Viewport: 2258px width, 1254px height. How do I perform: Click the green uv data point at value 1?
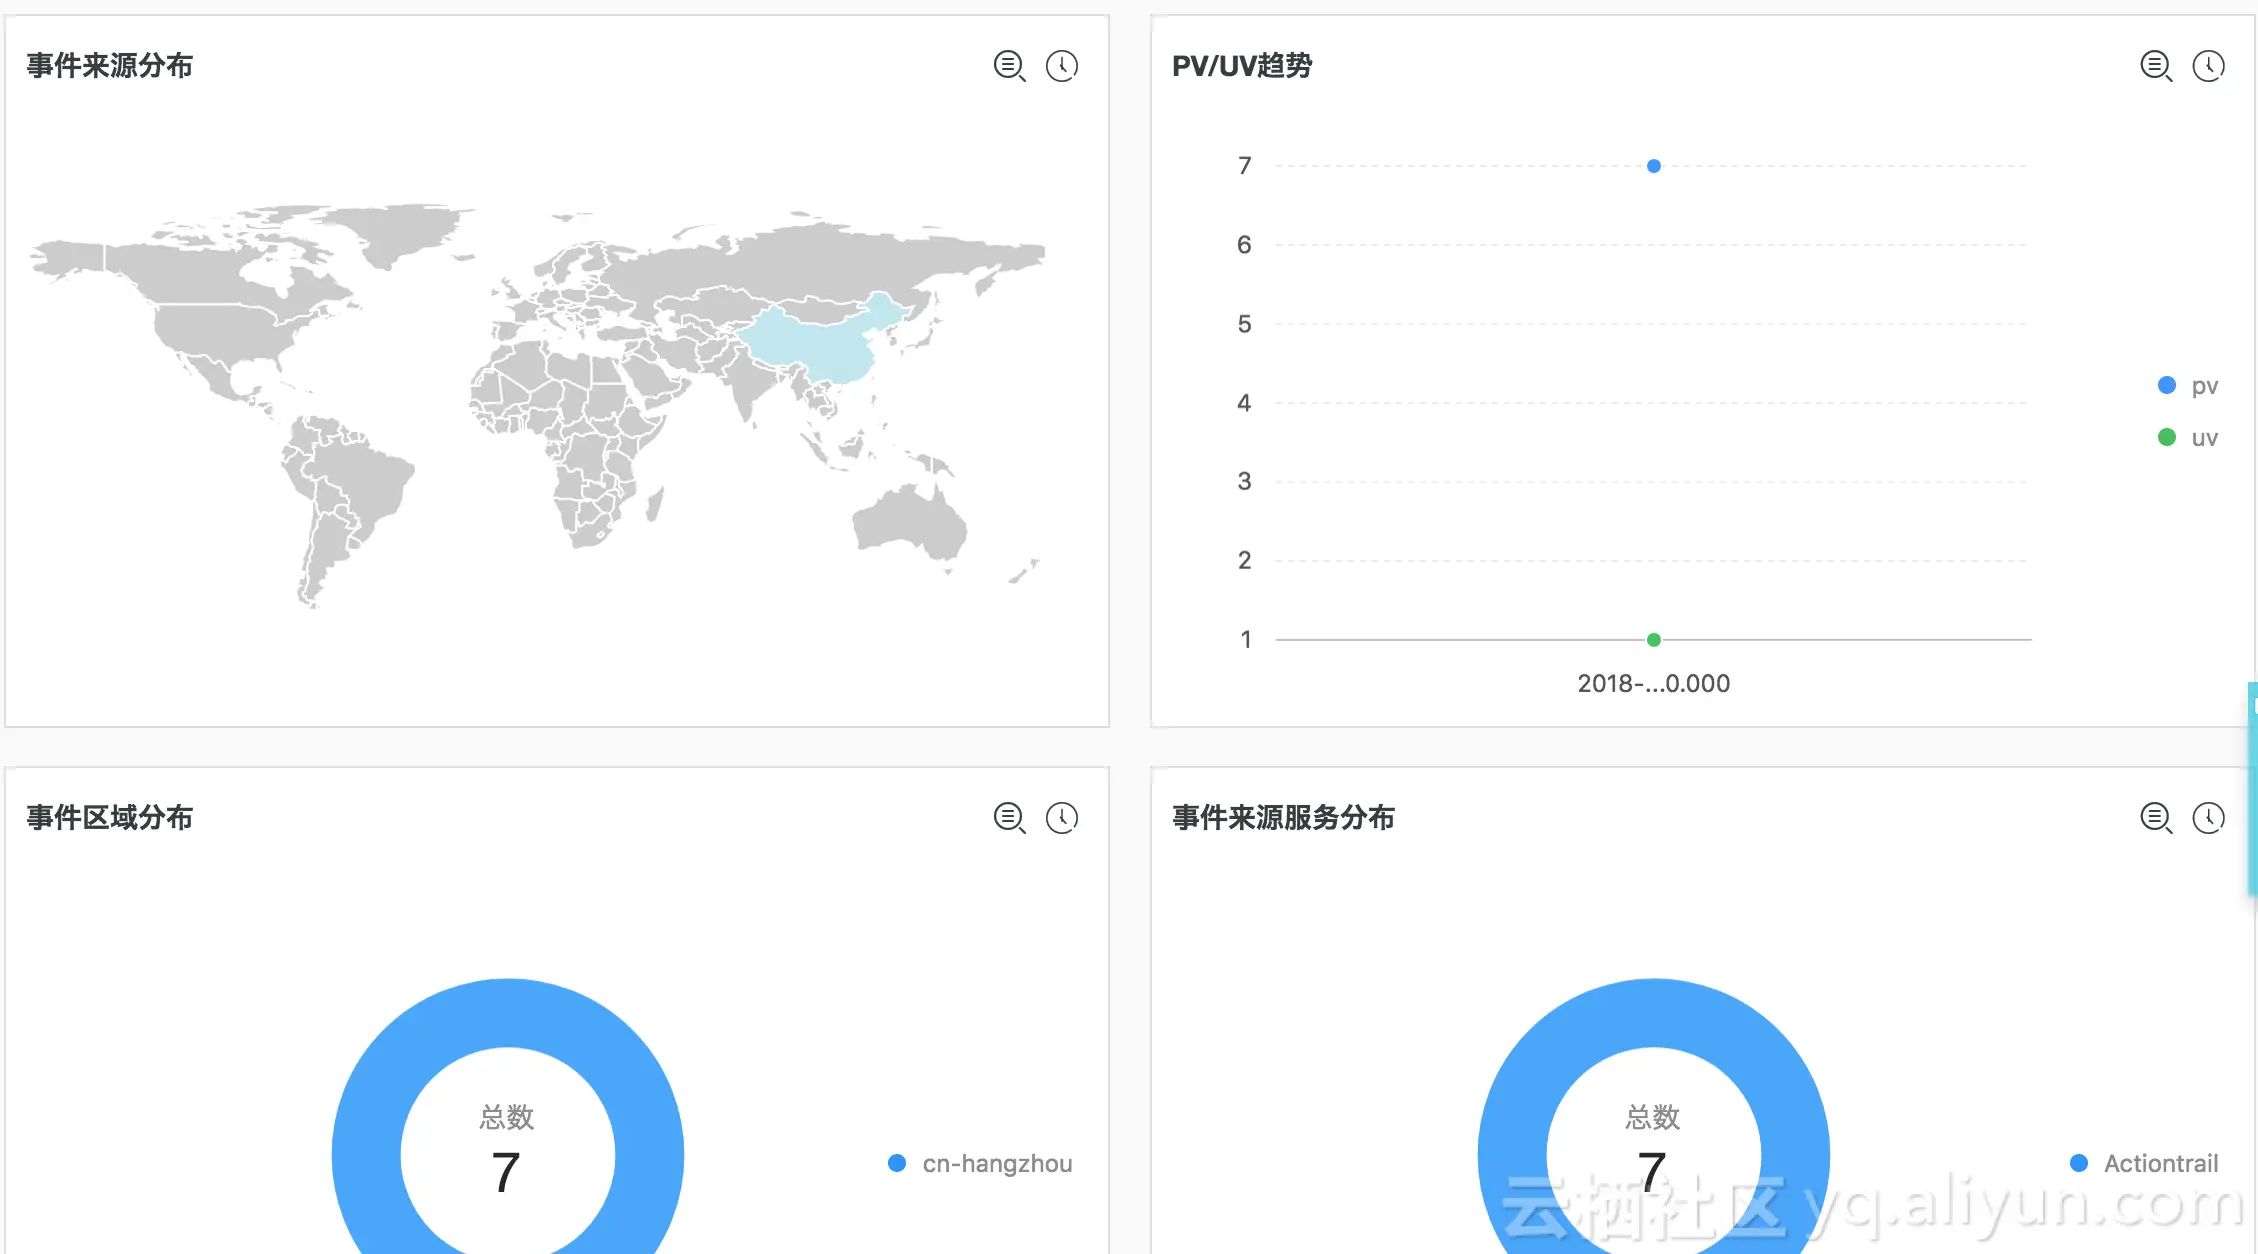click(x=1654, y=640)
